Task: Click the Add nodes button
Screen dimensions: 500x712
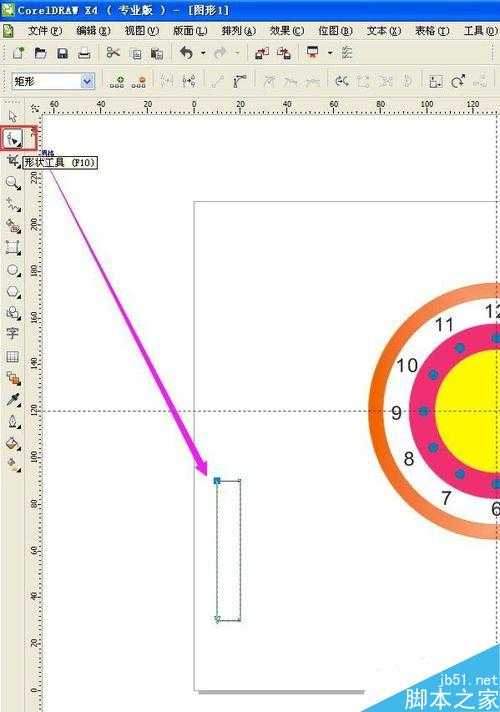Action: (117, 82)
